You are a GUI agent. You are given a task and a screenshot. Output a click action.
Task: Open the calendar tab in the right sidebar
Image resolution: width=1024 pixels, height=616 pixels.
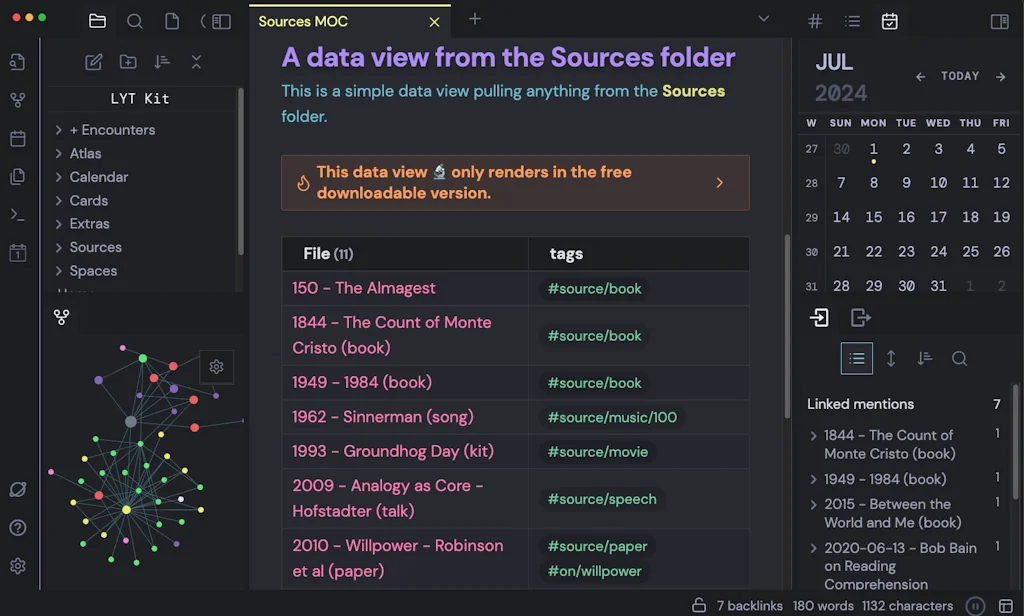pyautogui.click(x=889, y=21)
